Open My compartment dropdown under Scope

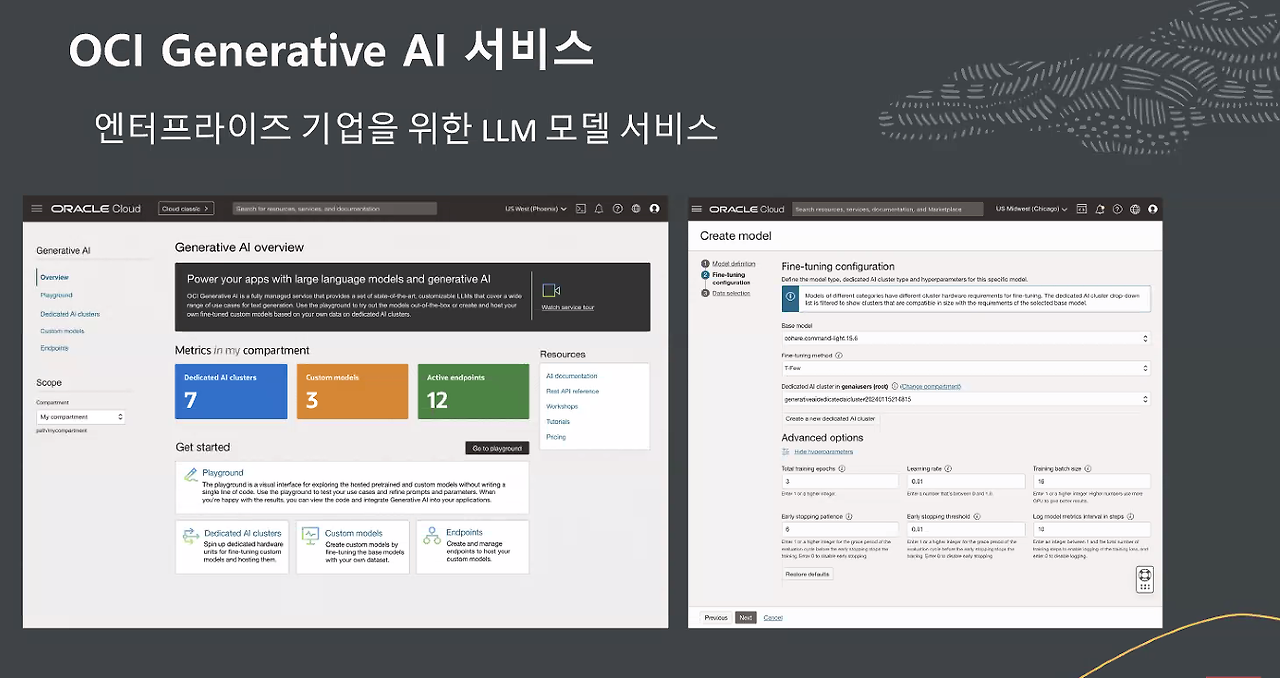81,417
